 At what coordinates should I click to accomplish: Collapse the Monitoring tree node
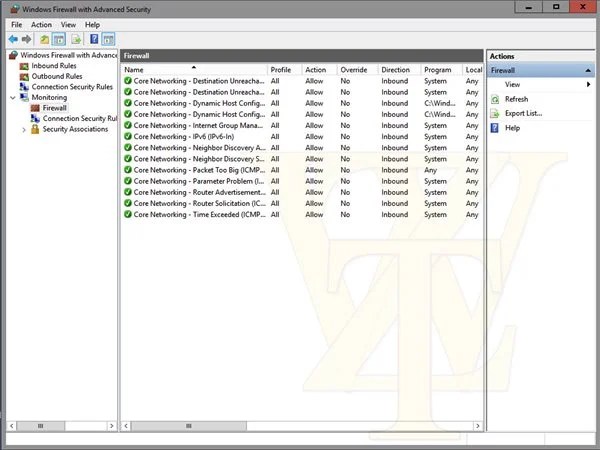click(x=13, y=98)
